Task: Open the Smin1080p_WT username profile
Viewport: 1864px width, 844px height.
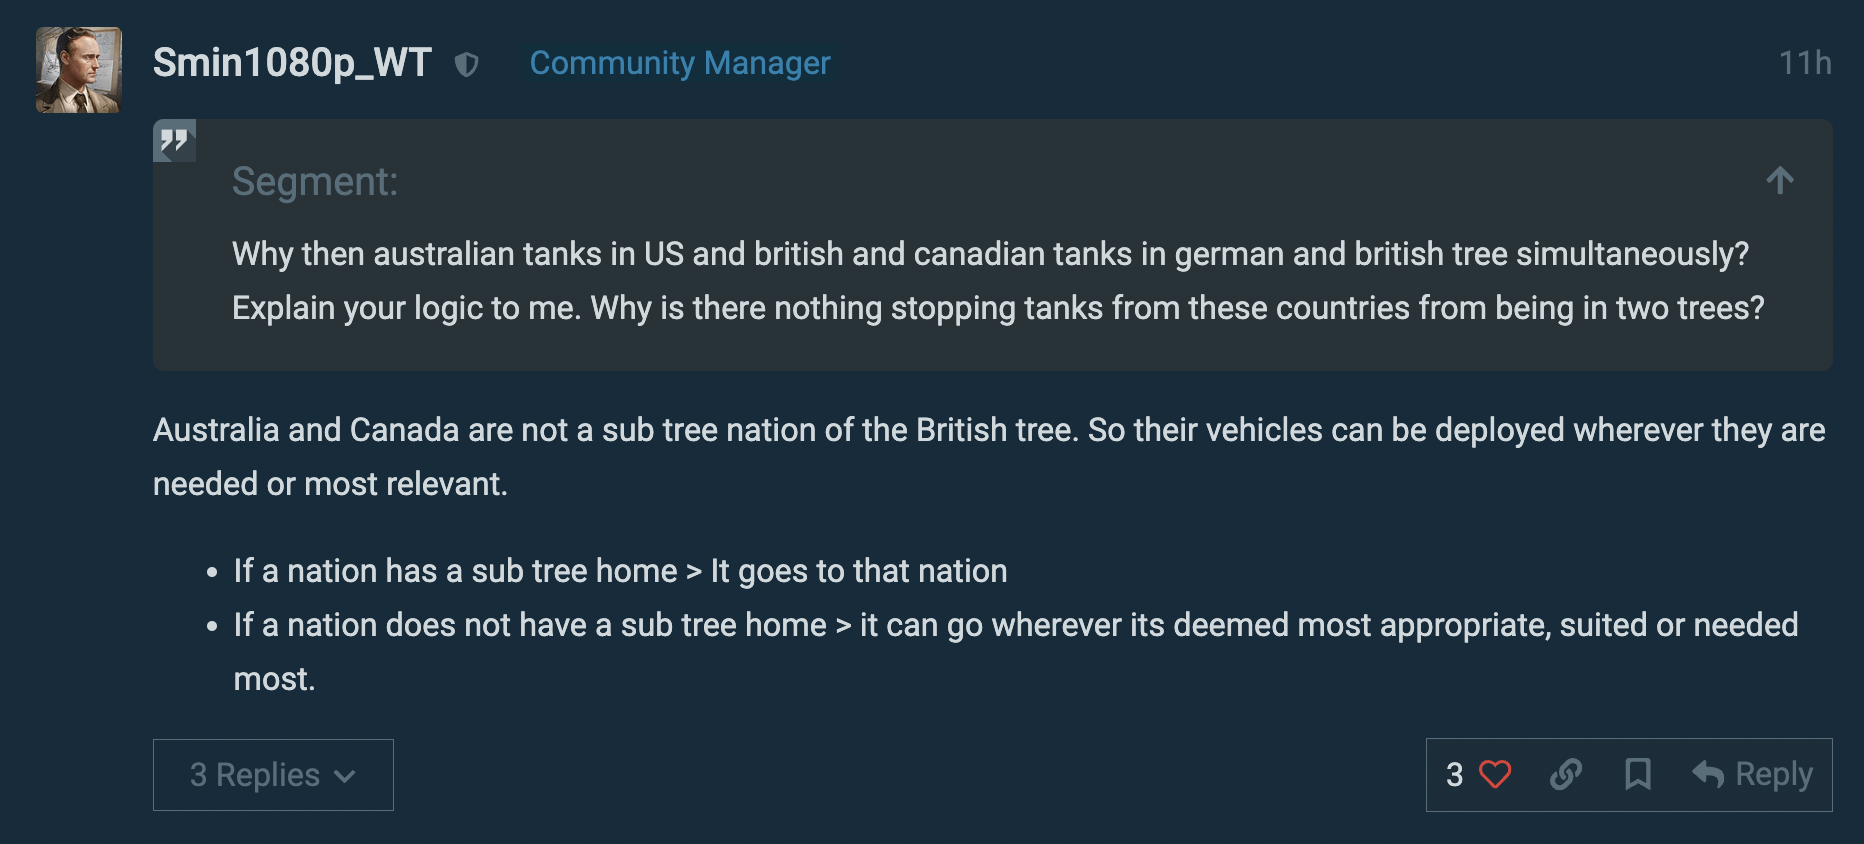Action: (292, 63)
